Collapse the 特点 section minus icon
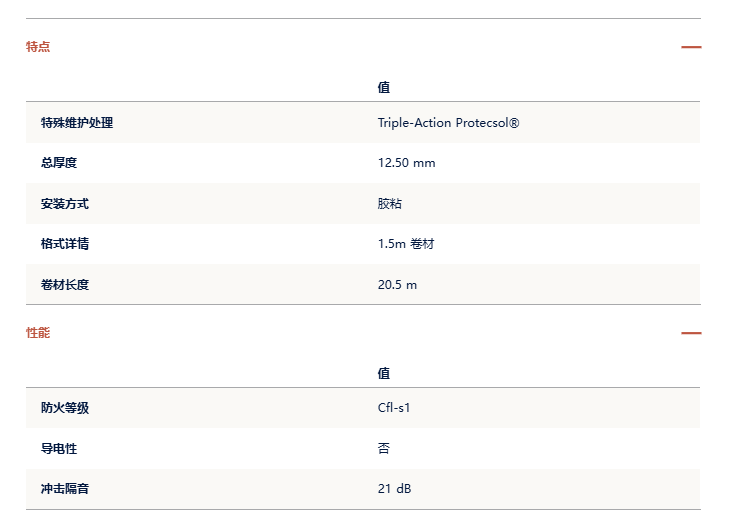Image resolution: width=733 pixels, height=526 pixels. click(x=691, y=47)
